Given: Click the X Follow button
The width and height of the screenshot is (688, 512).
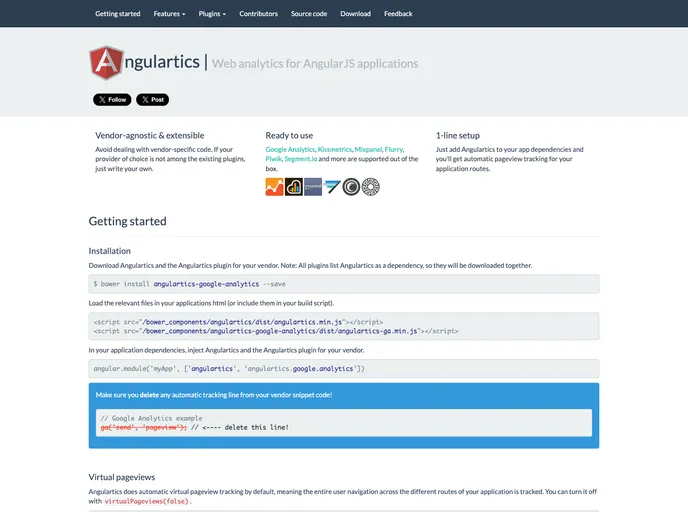Looking at the screenshot, I should point(112,100).
